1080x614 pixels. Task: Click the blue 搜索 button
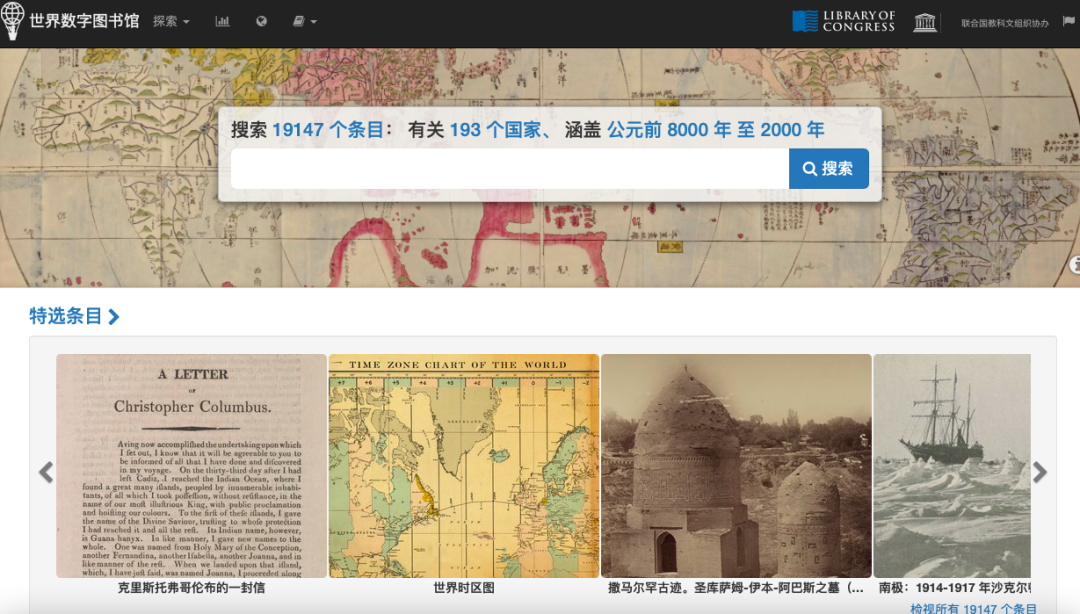[829, 168]
